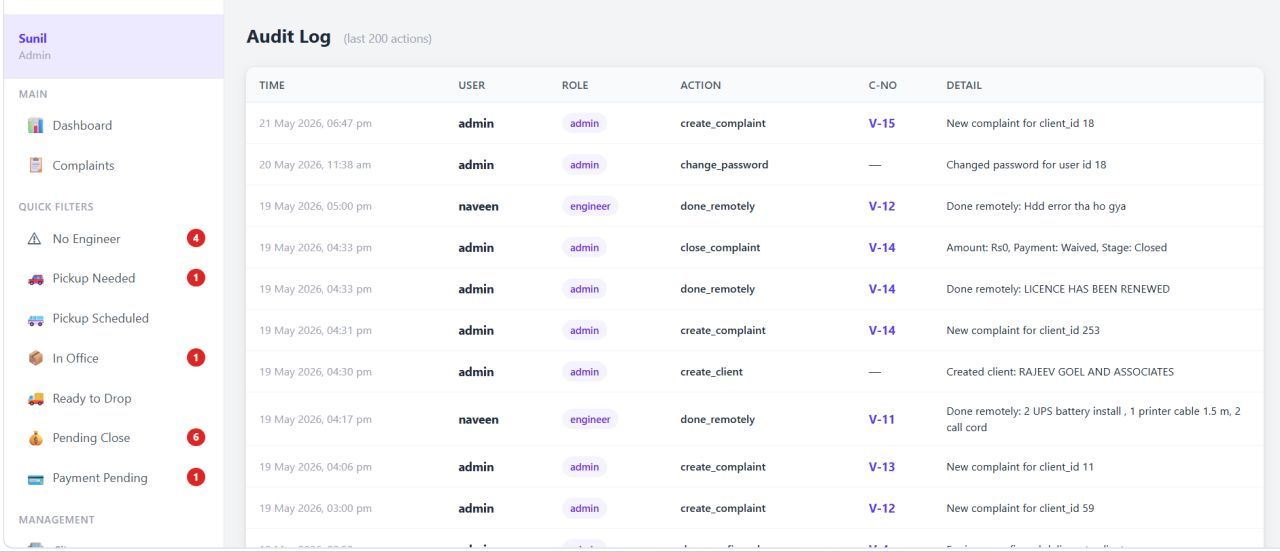Click timestamp 21 May 2026, 06:47 pm
1280x552 pixels.
[x=315, y=124]
